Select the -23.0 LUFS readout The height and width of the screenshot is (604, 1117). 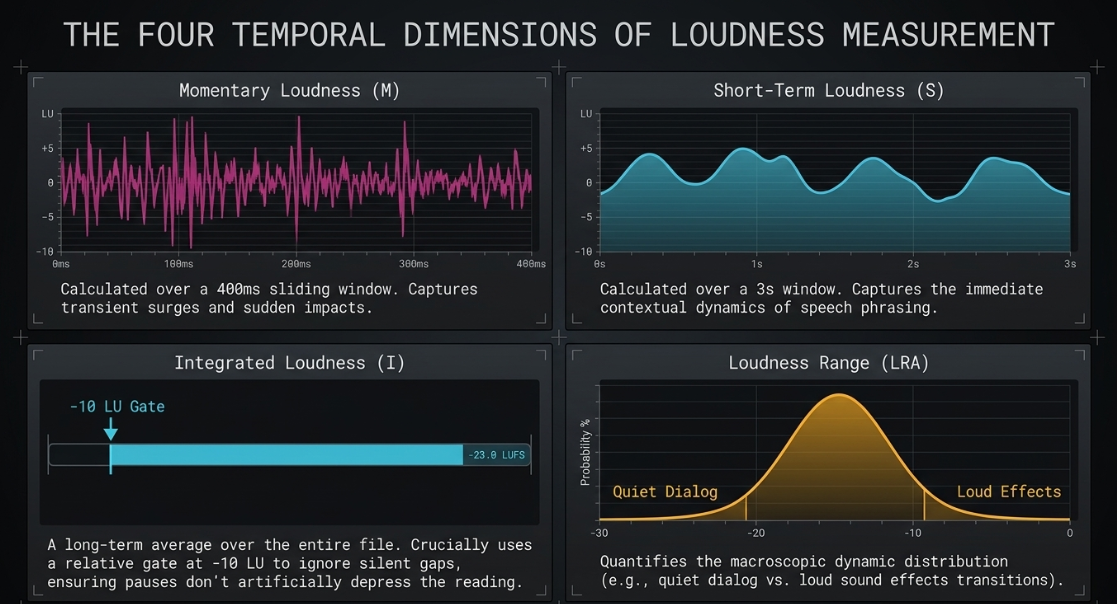point(497,455)
